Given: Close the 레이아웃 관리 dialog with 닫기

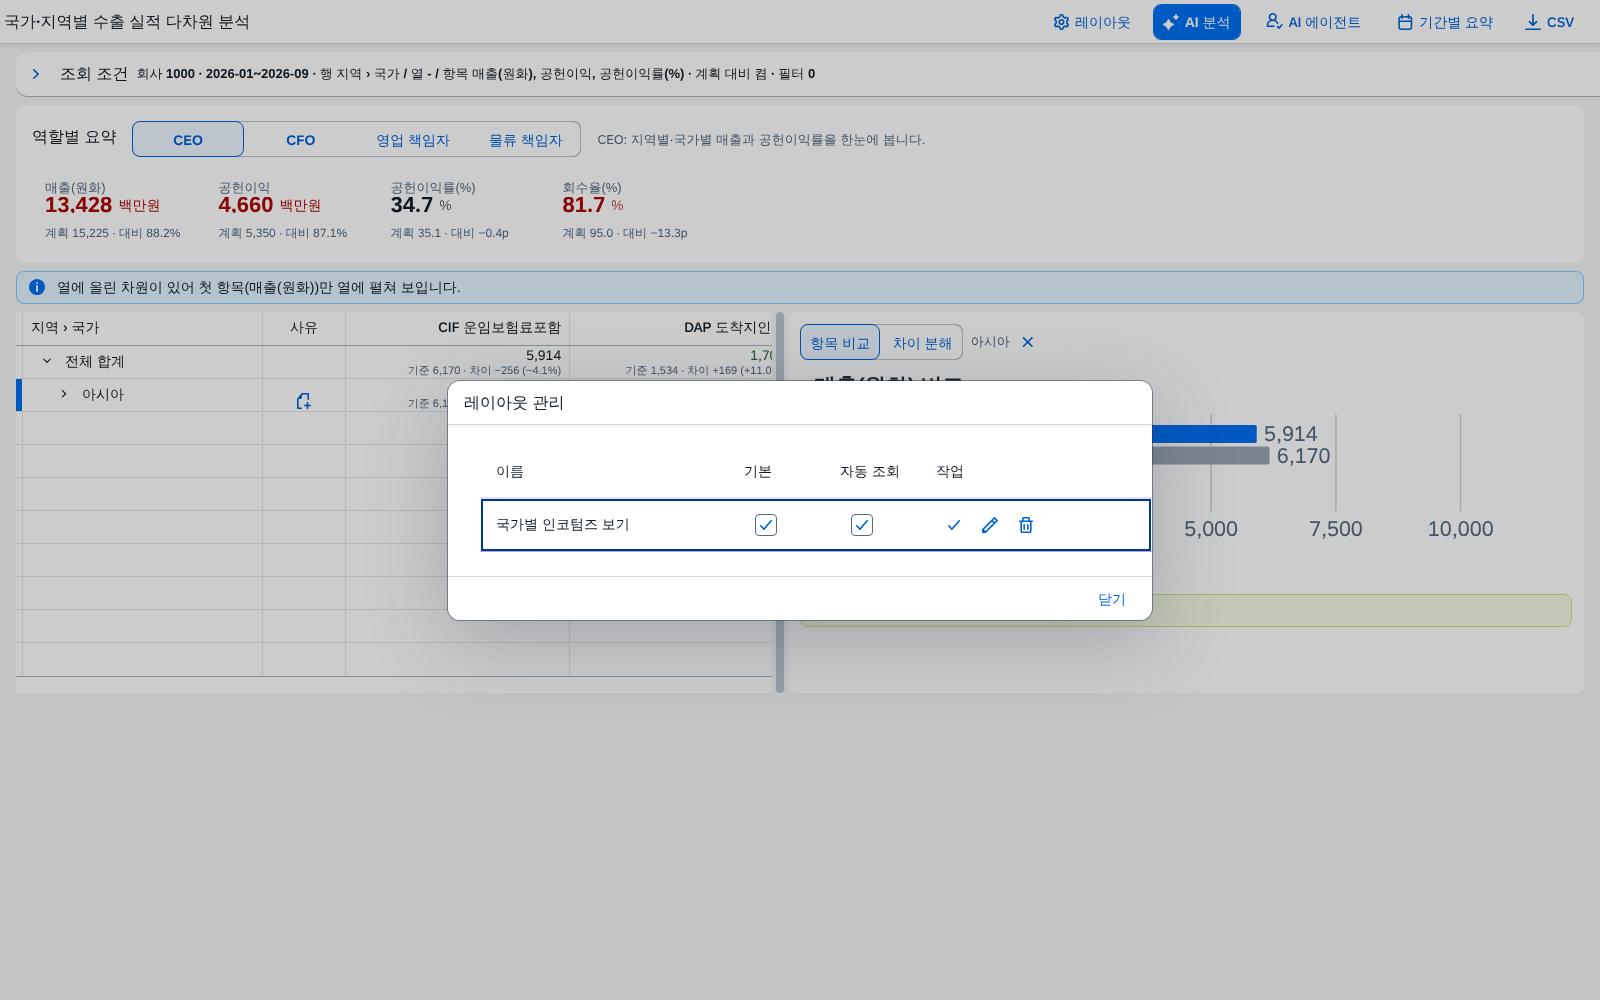Looking at the screenshot, I should click(1112, 599).
